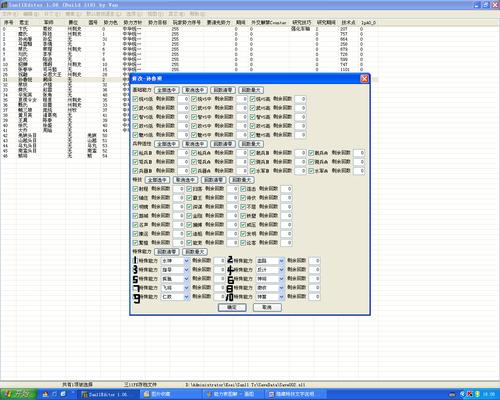500x400 pixels.
Task: Toggle the 繁殖 skill checkbox
Action: (135, 243)
